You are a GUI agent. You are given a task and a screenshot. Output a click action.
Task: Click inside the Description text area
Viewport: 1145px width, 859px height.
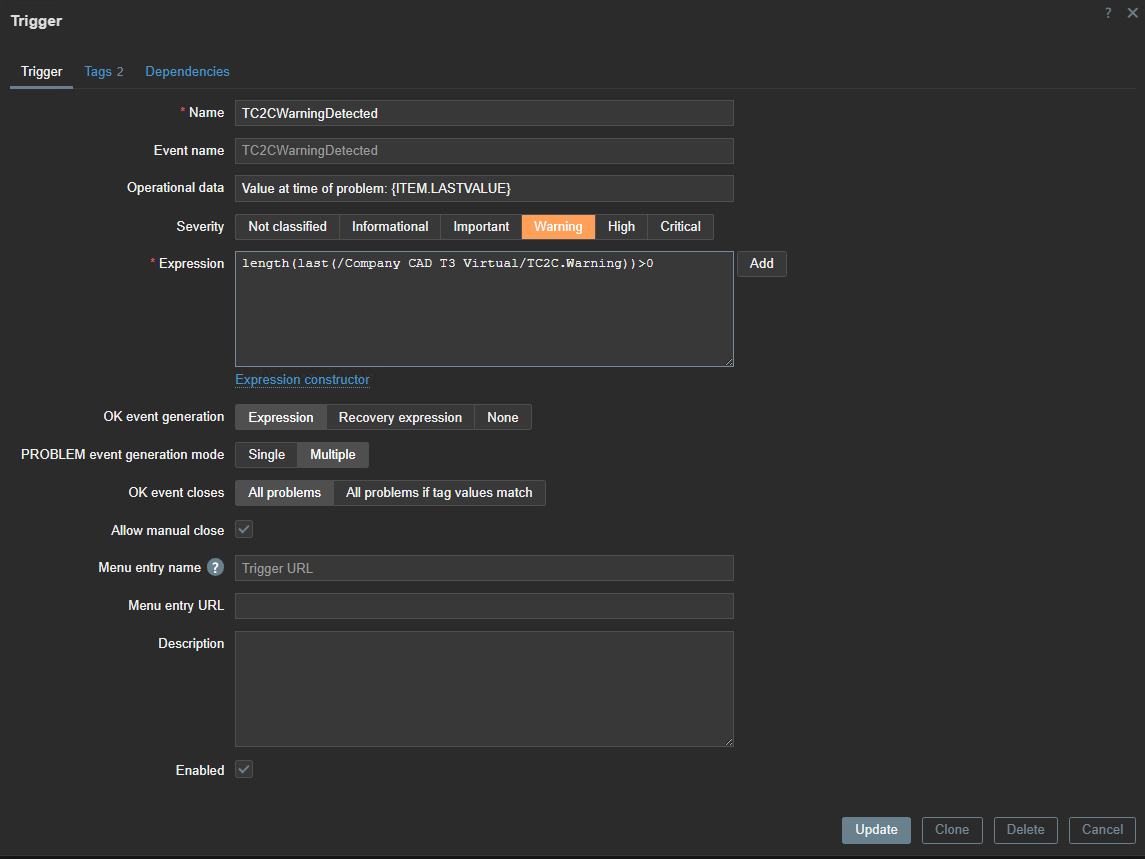point(484,688)
